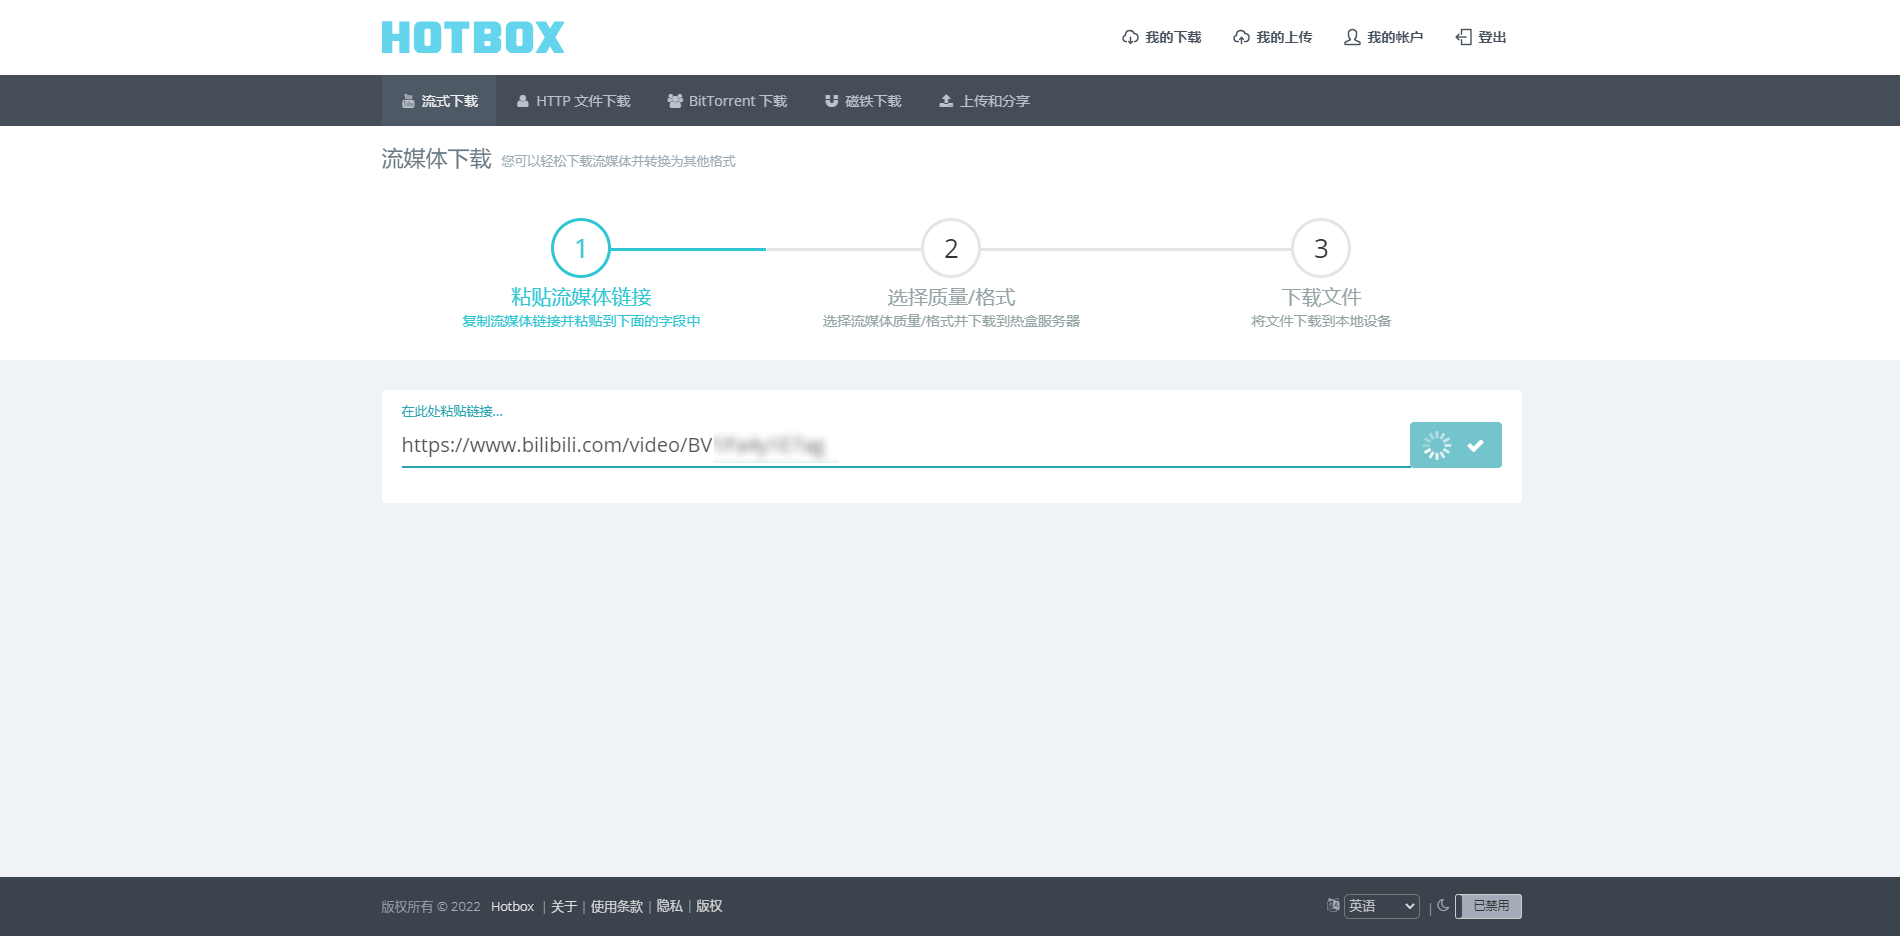Image resolution: width=1900 pixels, height=936 pixels.
Task: Open the 隐私 footer link
Action: [668, 905]
